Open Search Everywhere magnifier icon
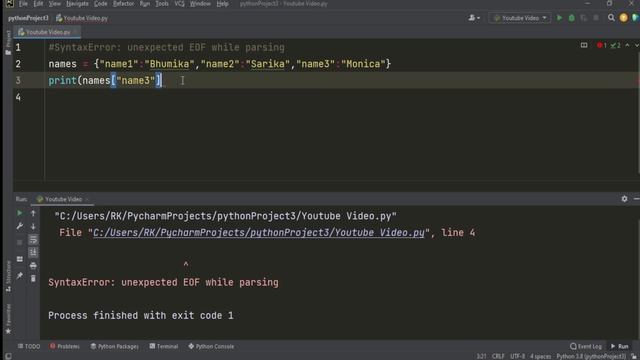 pos(611,18)
